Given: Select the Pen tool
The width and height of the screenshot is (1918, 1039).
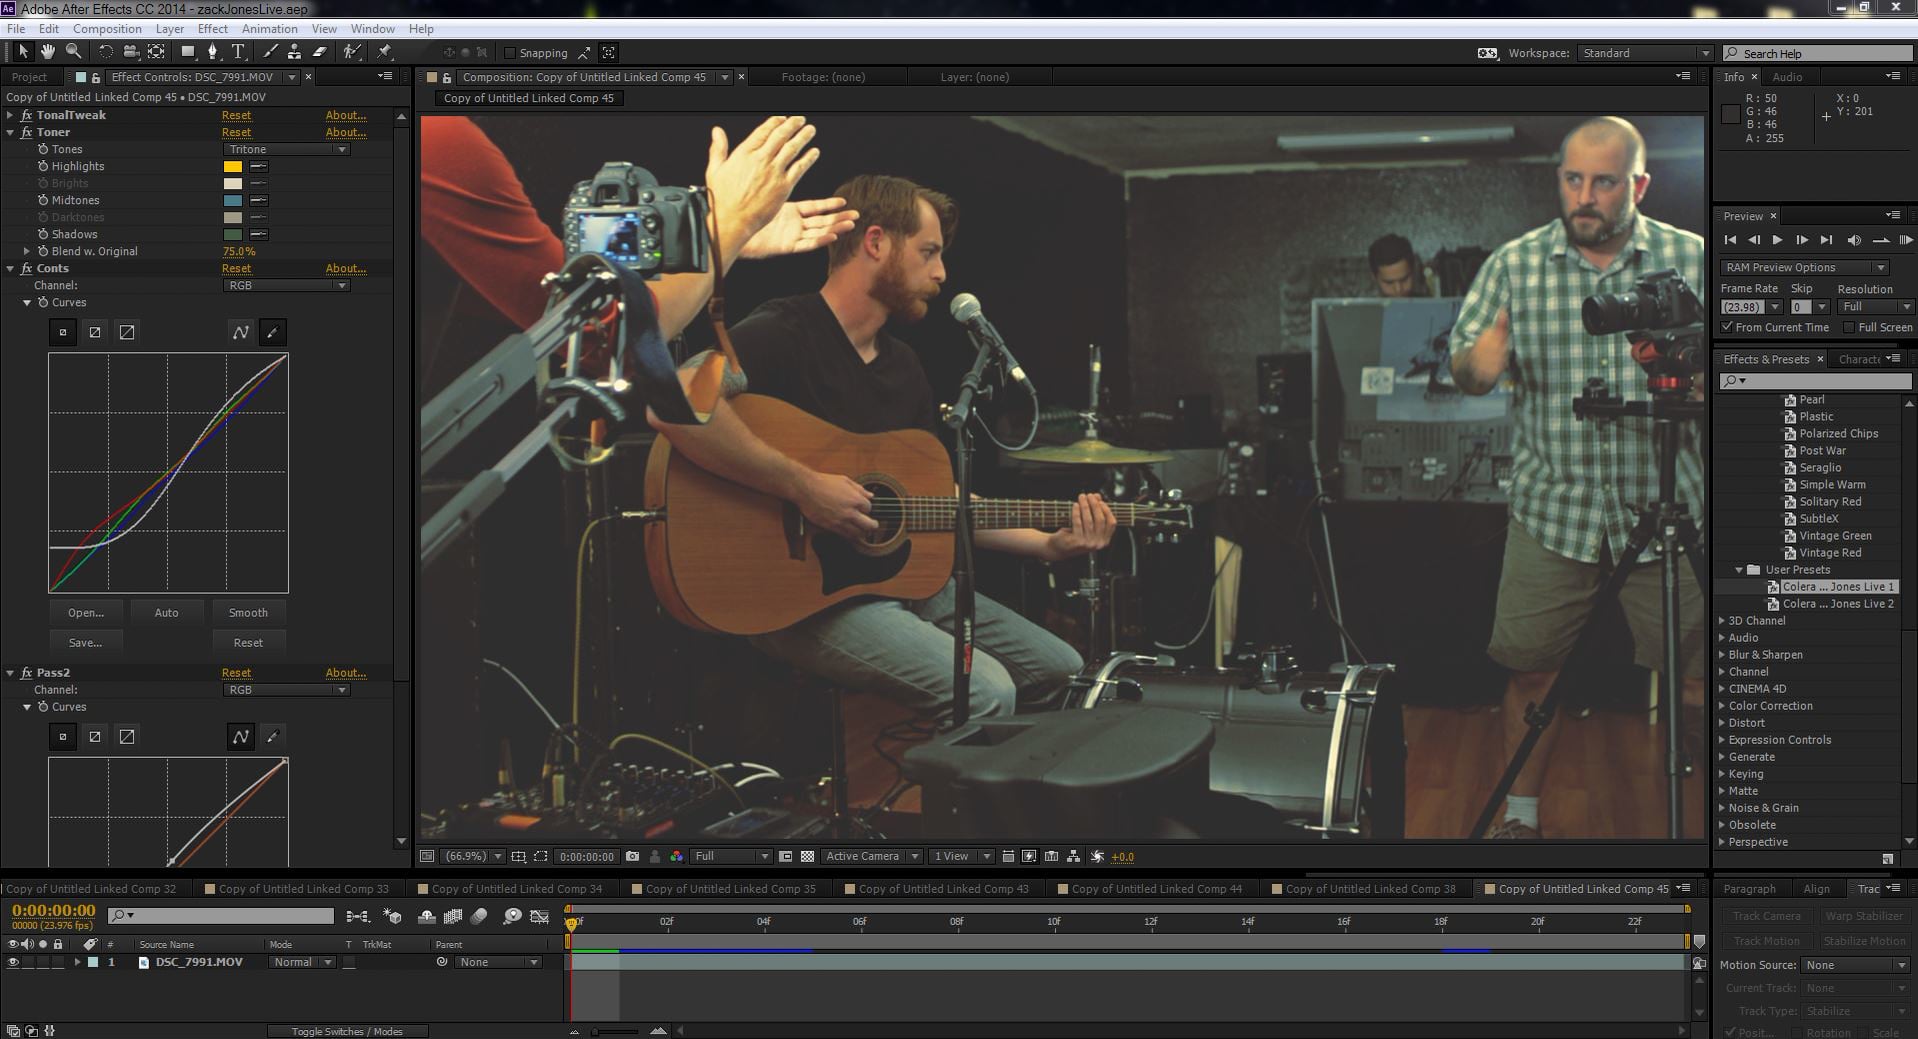Looking at the screenshot, I should (x=212, y=52).
